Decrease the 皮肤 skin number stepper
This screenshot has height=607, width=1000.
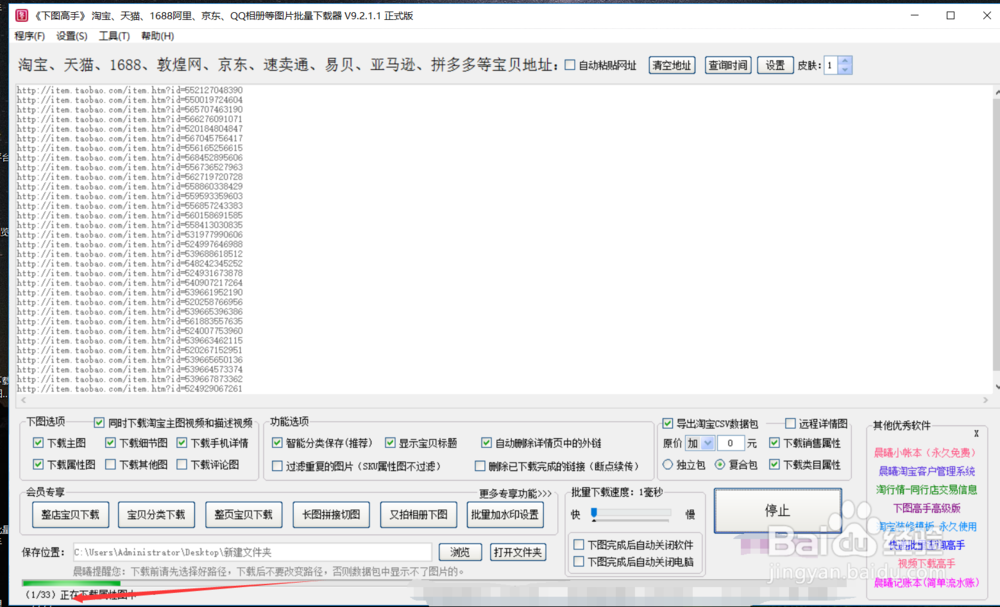845,69
